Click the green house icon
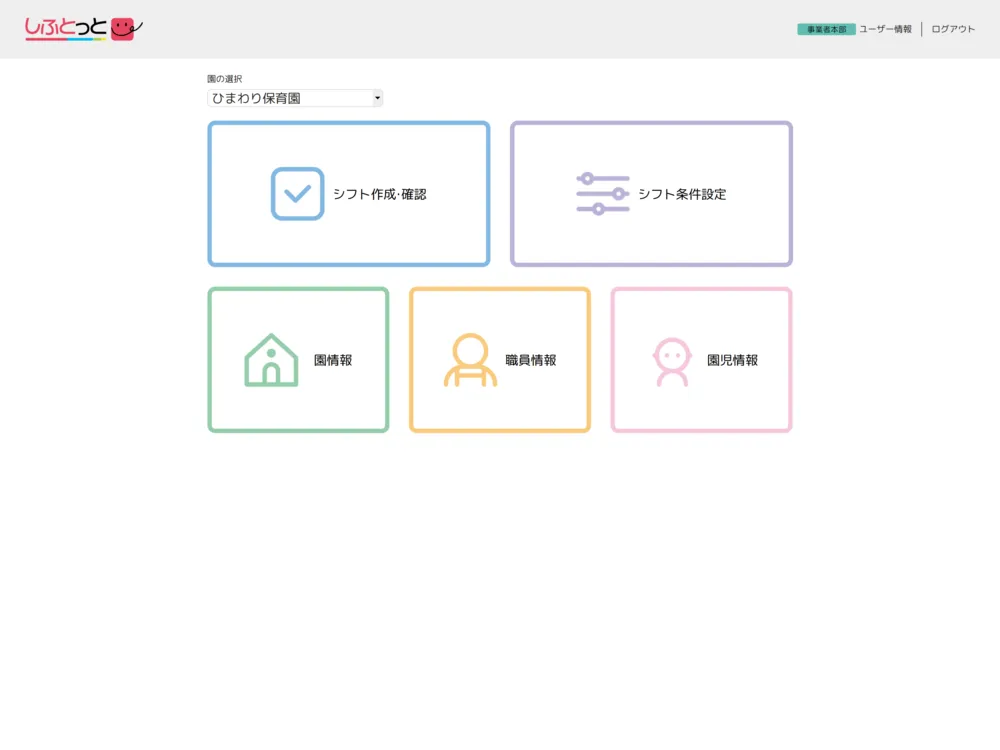The width and height of the screenshot is (1000, 750). (x=271, y=360)
